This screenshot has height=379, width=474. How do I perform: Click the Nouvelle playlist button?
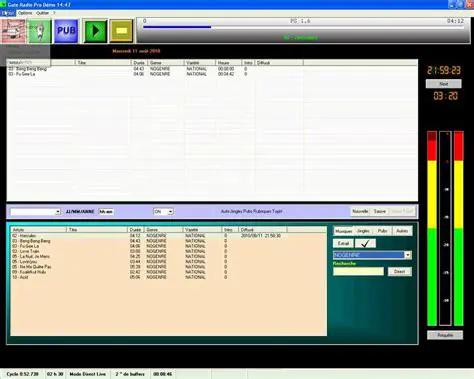(x=360, y=211)
